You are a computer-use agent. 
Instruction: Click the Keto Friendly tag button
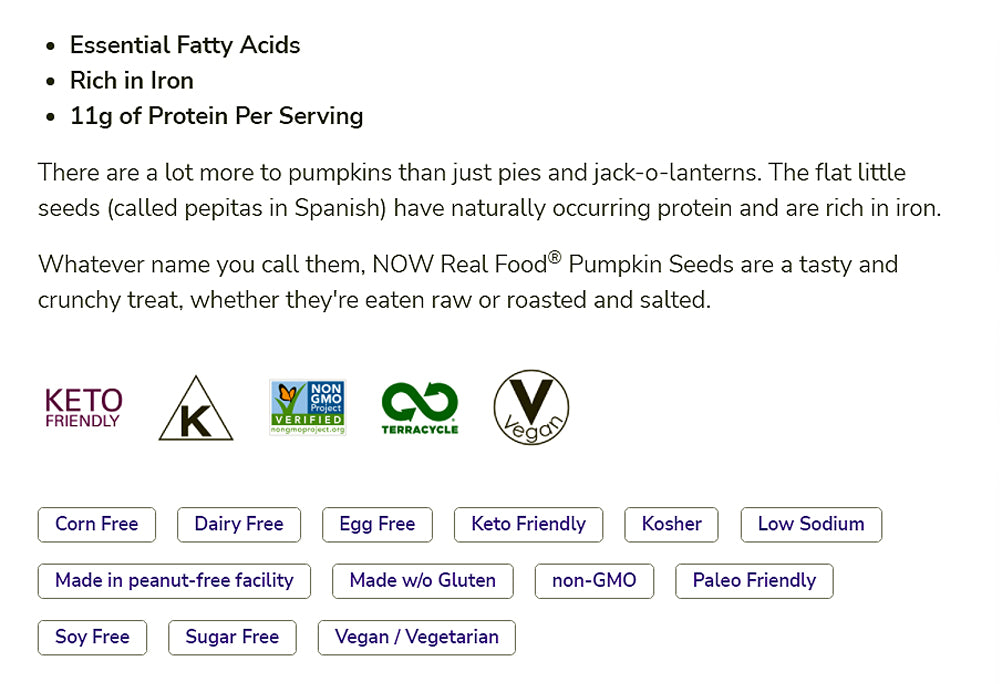click(x=528, y=524)
